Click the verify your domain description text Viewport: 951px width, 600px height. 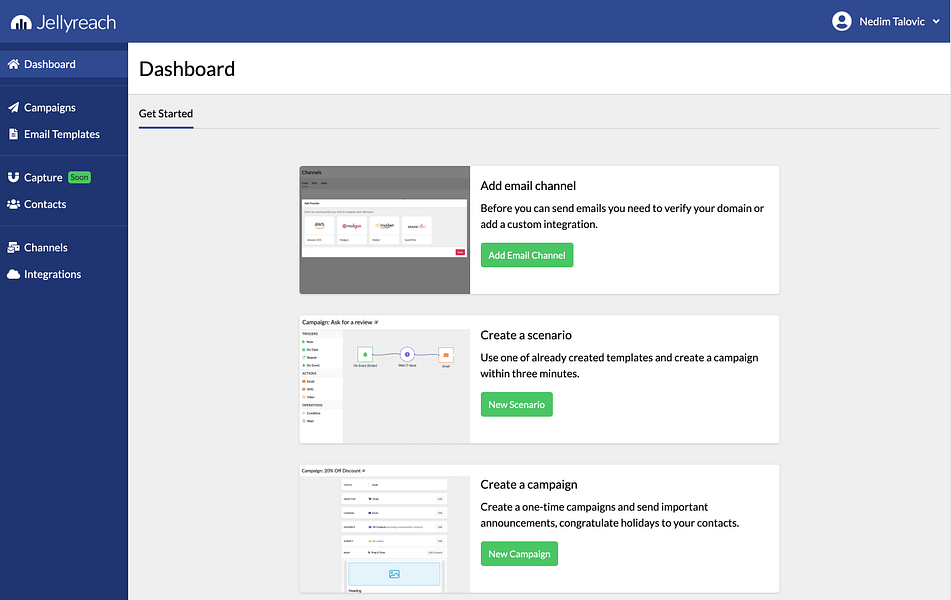click(622, 216)
